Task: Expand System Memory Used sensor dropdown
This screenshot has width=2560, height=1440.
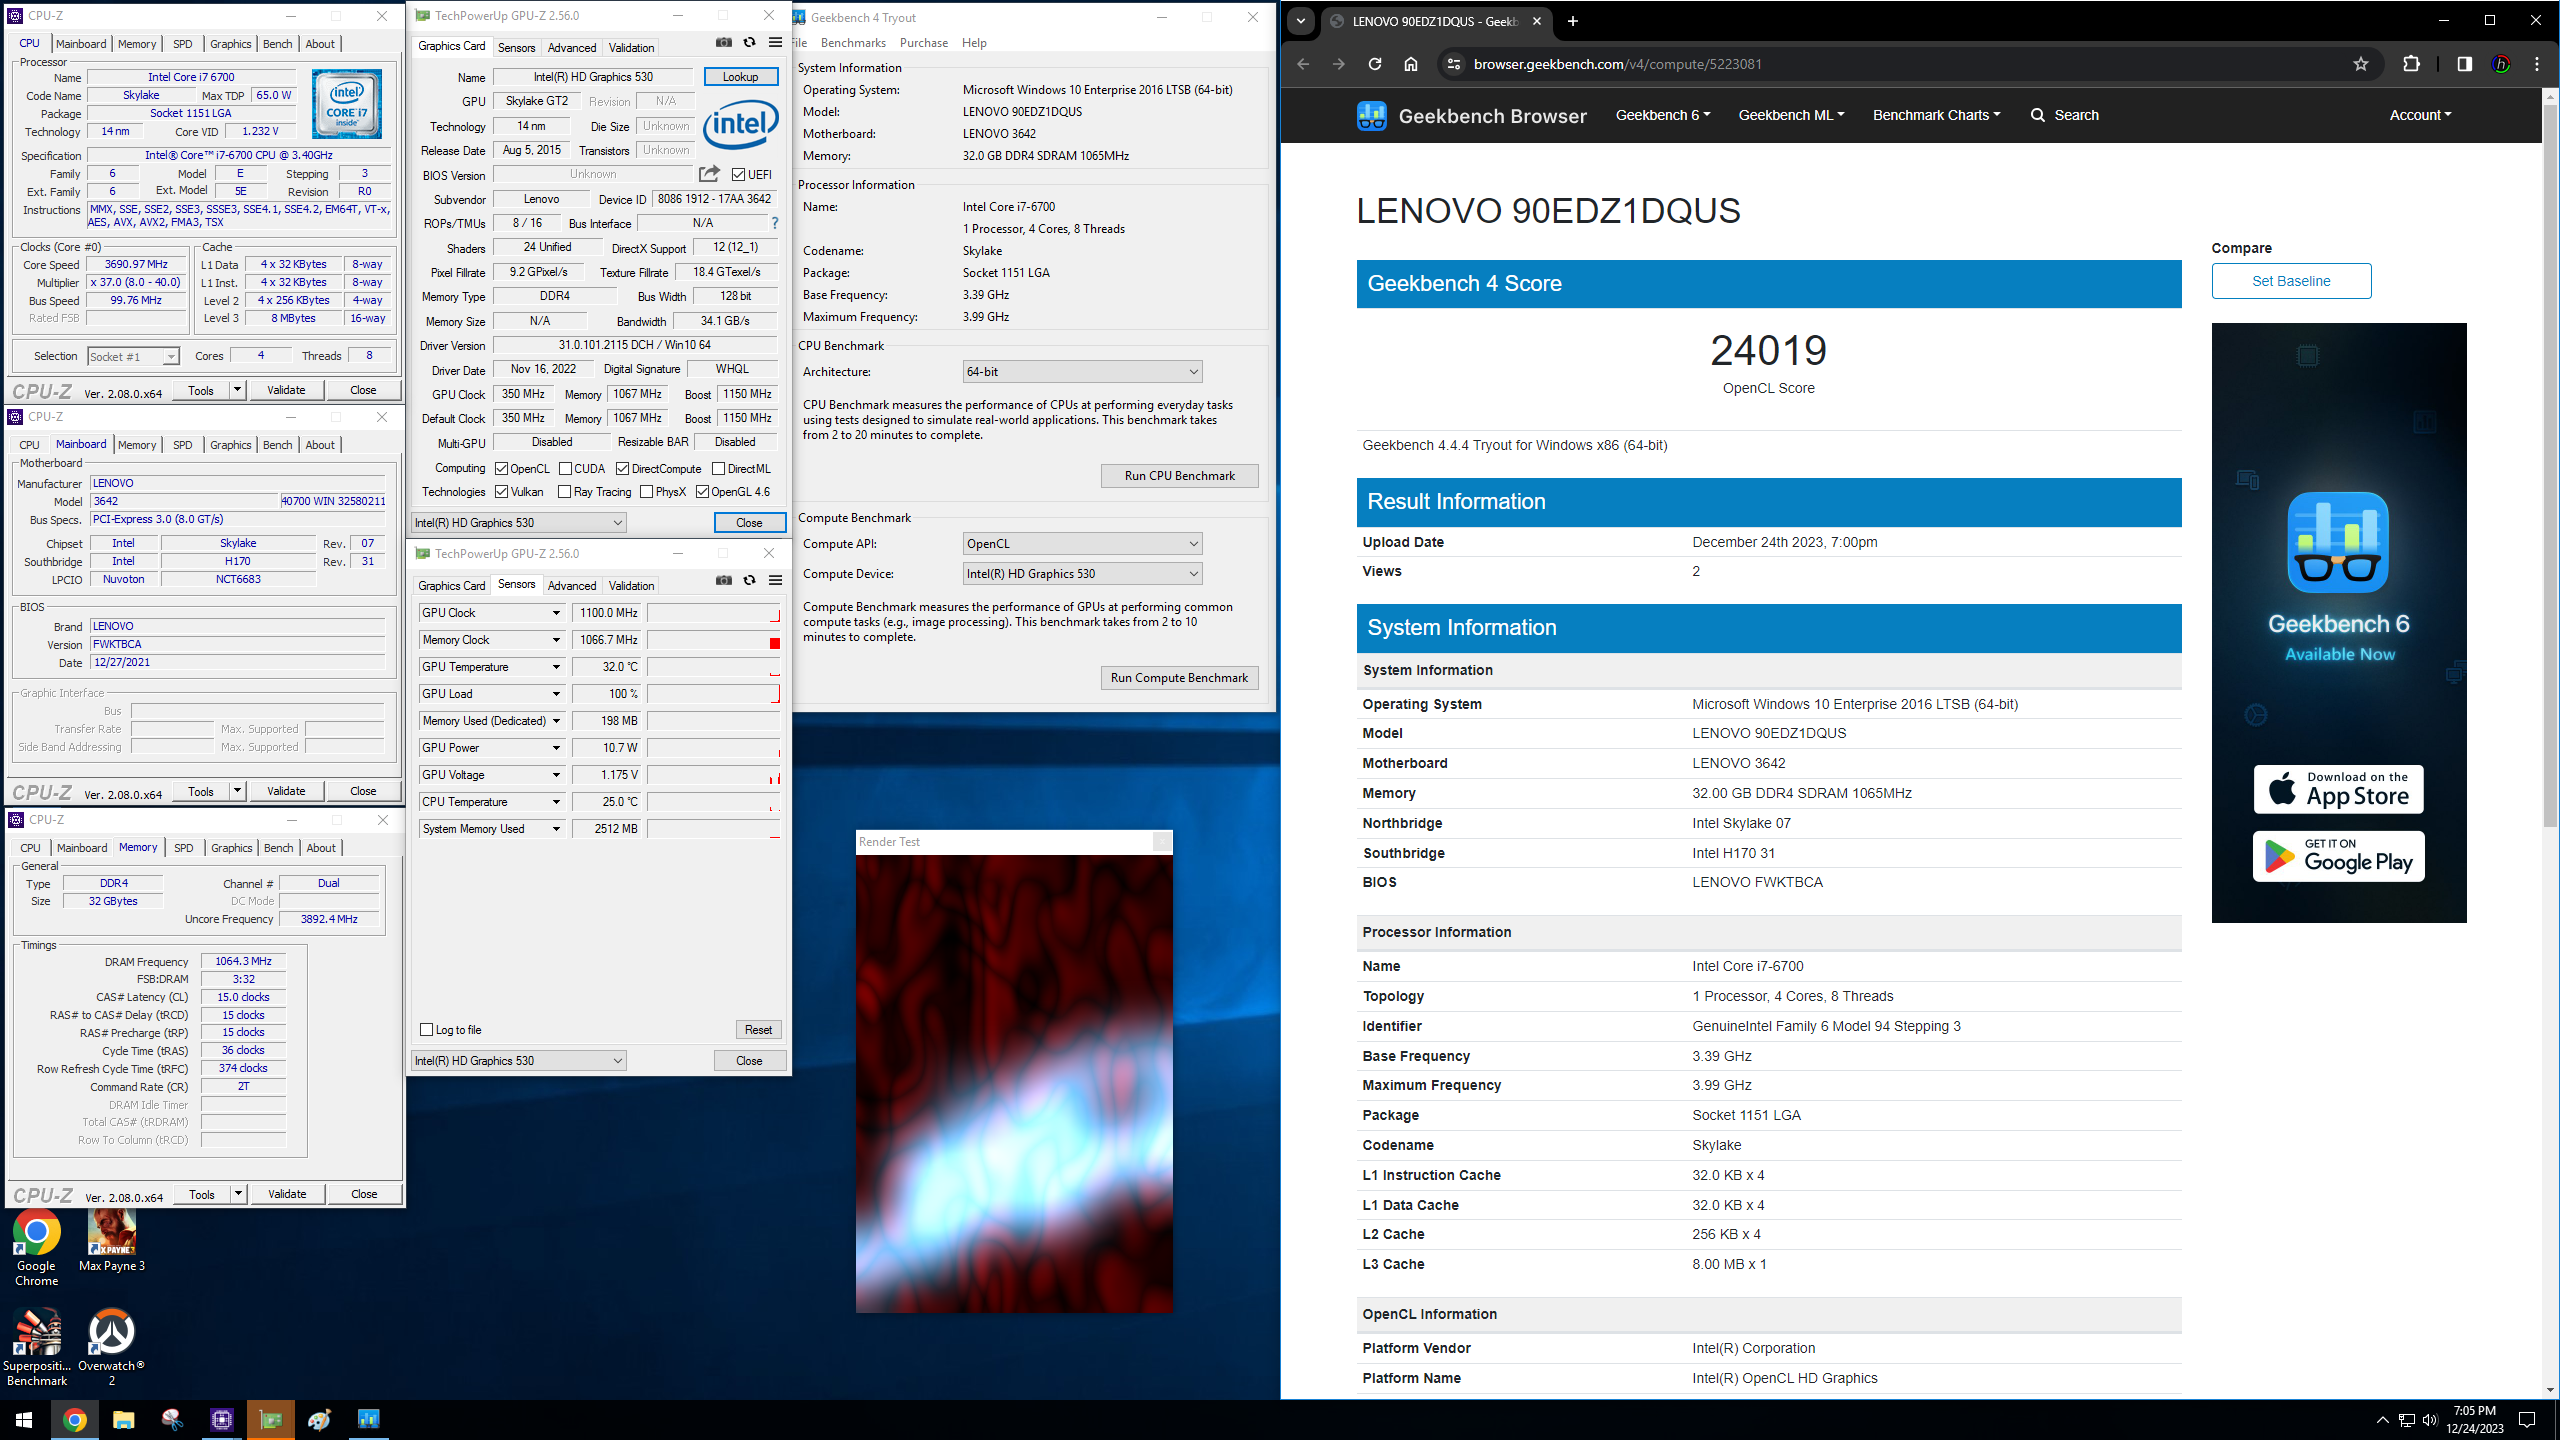Action: click(557, 829)
